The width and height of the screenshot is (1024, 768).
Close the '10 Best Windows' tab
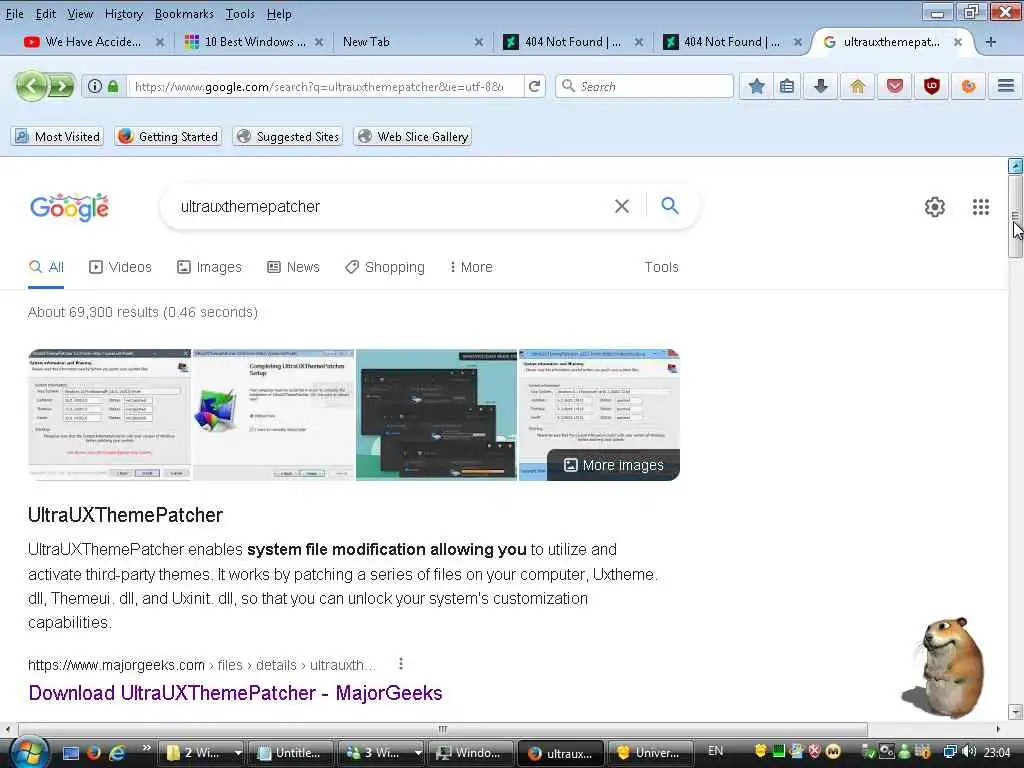point(319,42)
